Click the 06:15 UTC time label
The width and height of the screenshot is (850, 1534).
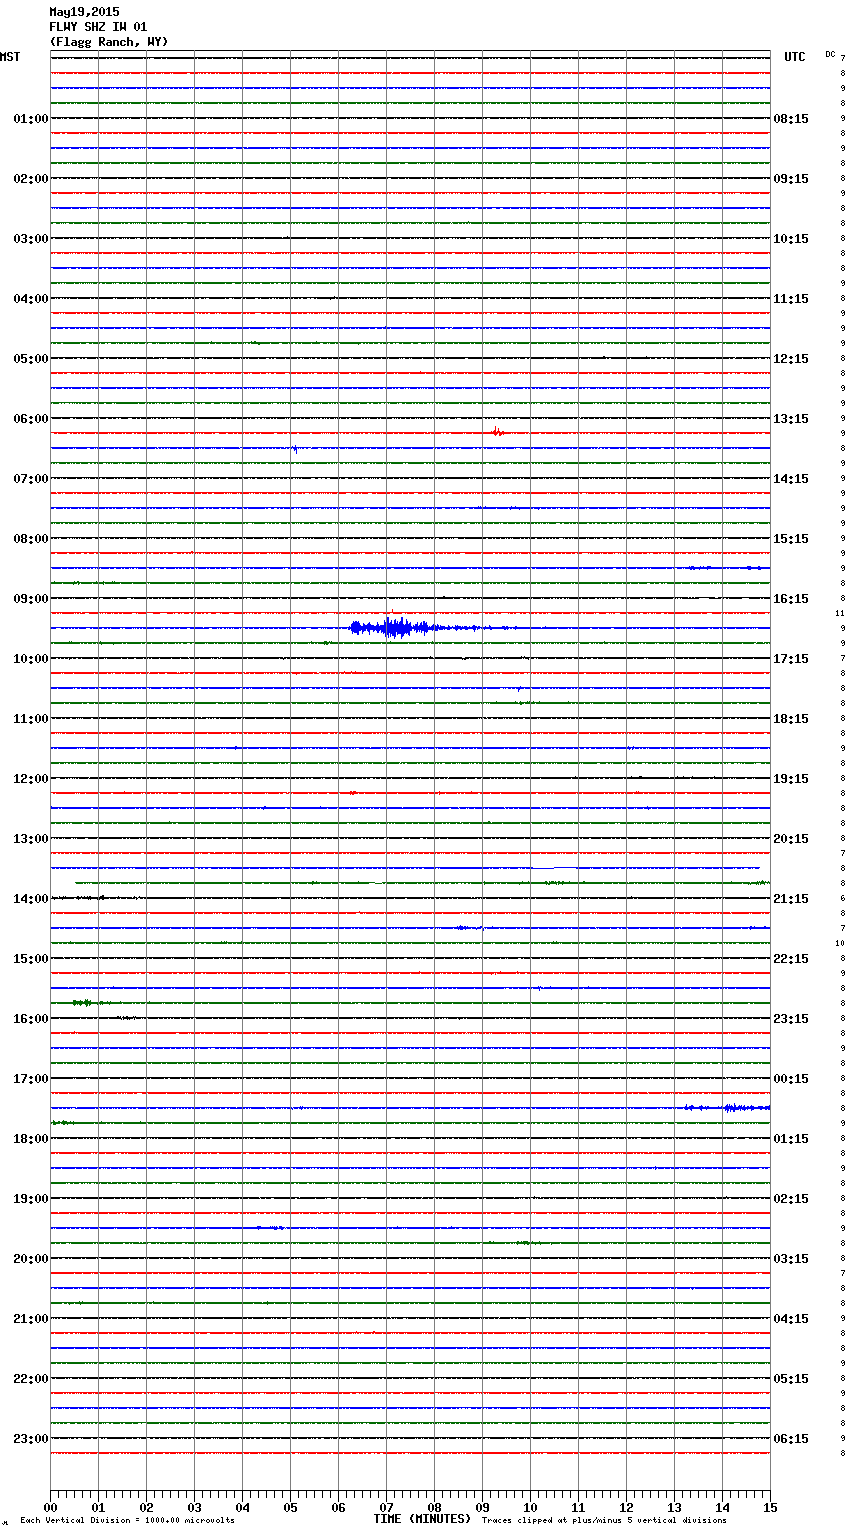791,1439
